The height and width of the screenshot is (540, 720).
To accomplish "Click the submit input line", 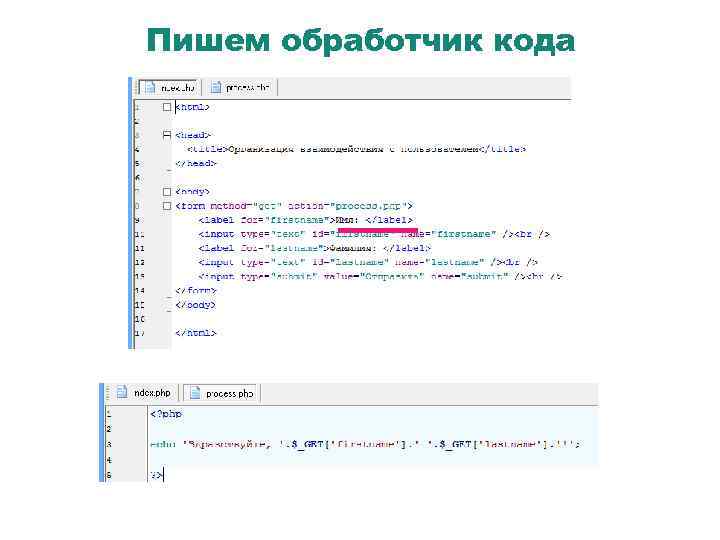I will click(x=380, y=276).
